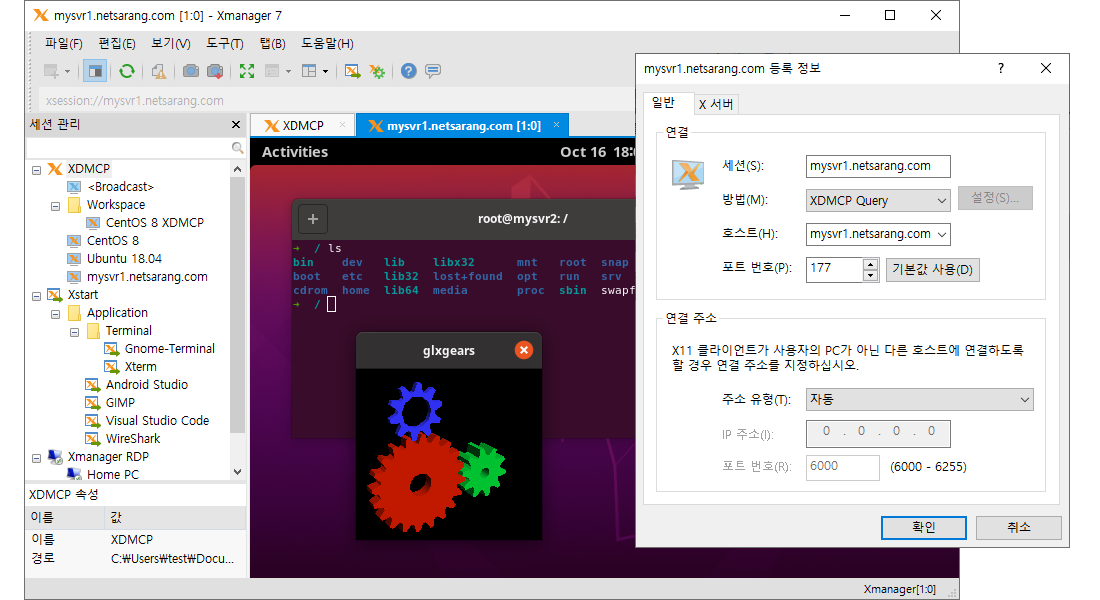The height and width of the screenshot is (600, 1100).
Task: Open the 주소 유형(T) dropdown
Action: [x=920, y=399]
